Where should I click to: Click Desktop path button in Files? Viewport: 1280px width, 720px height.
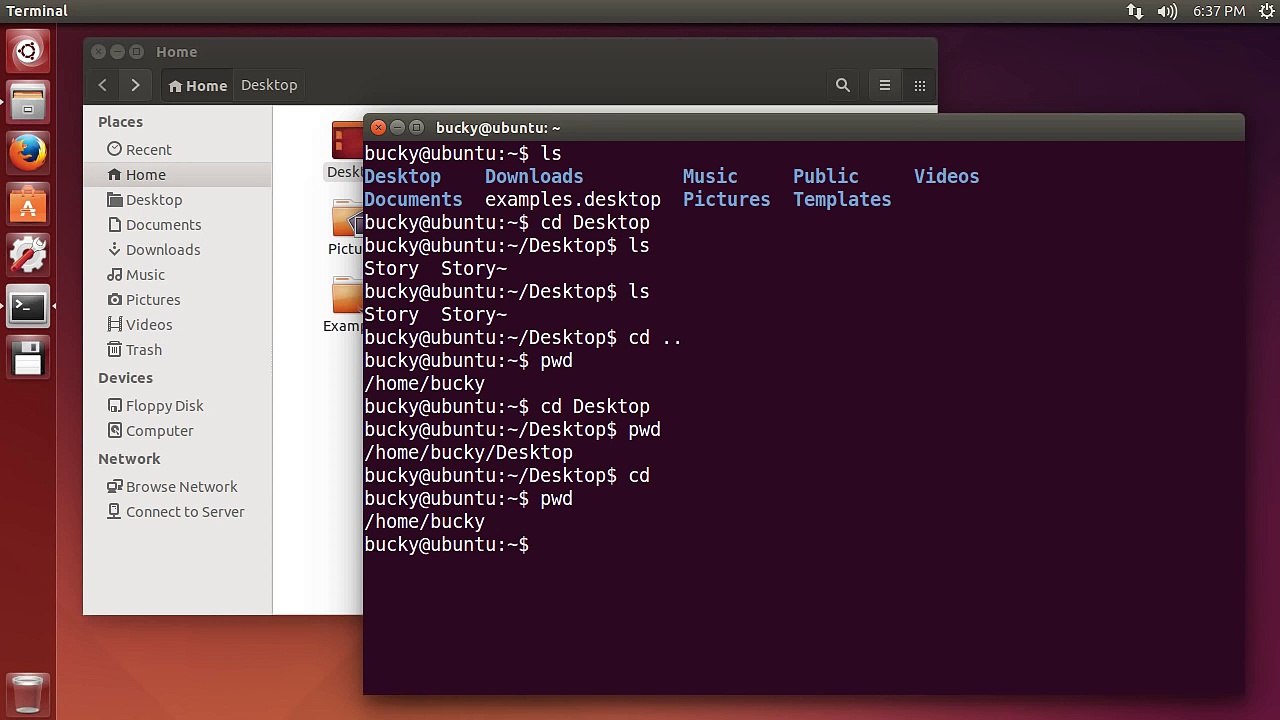pyautogui.click(x=269, y=85)
